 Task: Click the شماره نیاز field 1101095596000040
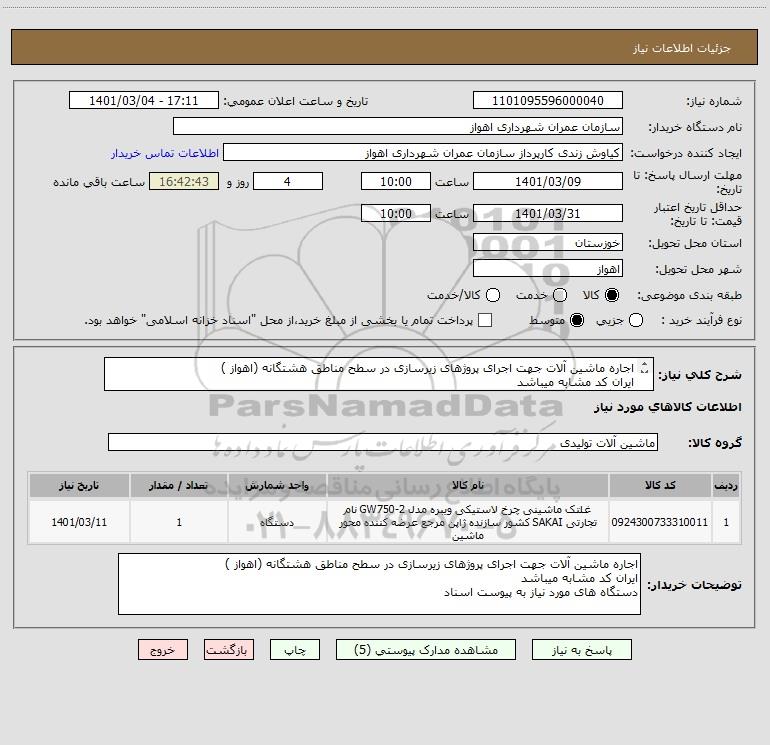[x=548, y=101]
